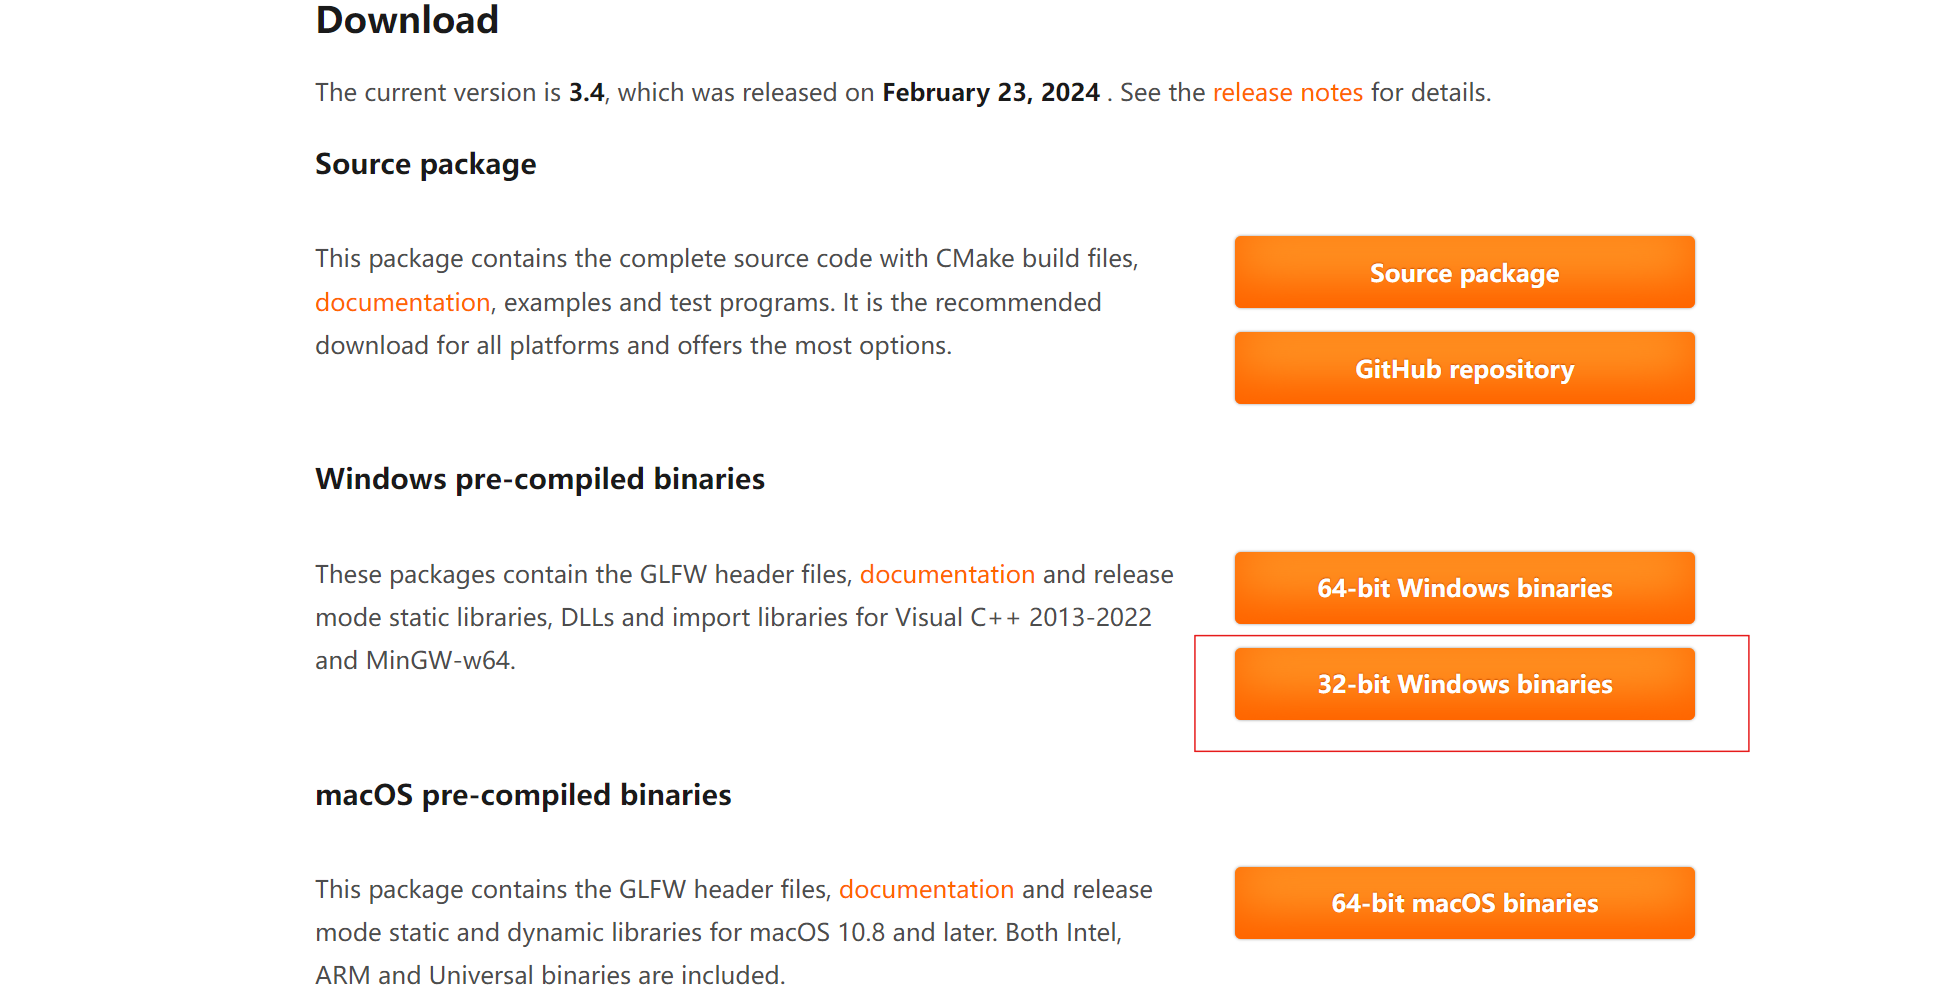The width and height of the screenshot is (1942, 997).
Task: Click the MinGW-w64 text
Action: [439, 661]
